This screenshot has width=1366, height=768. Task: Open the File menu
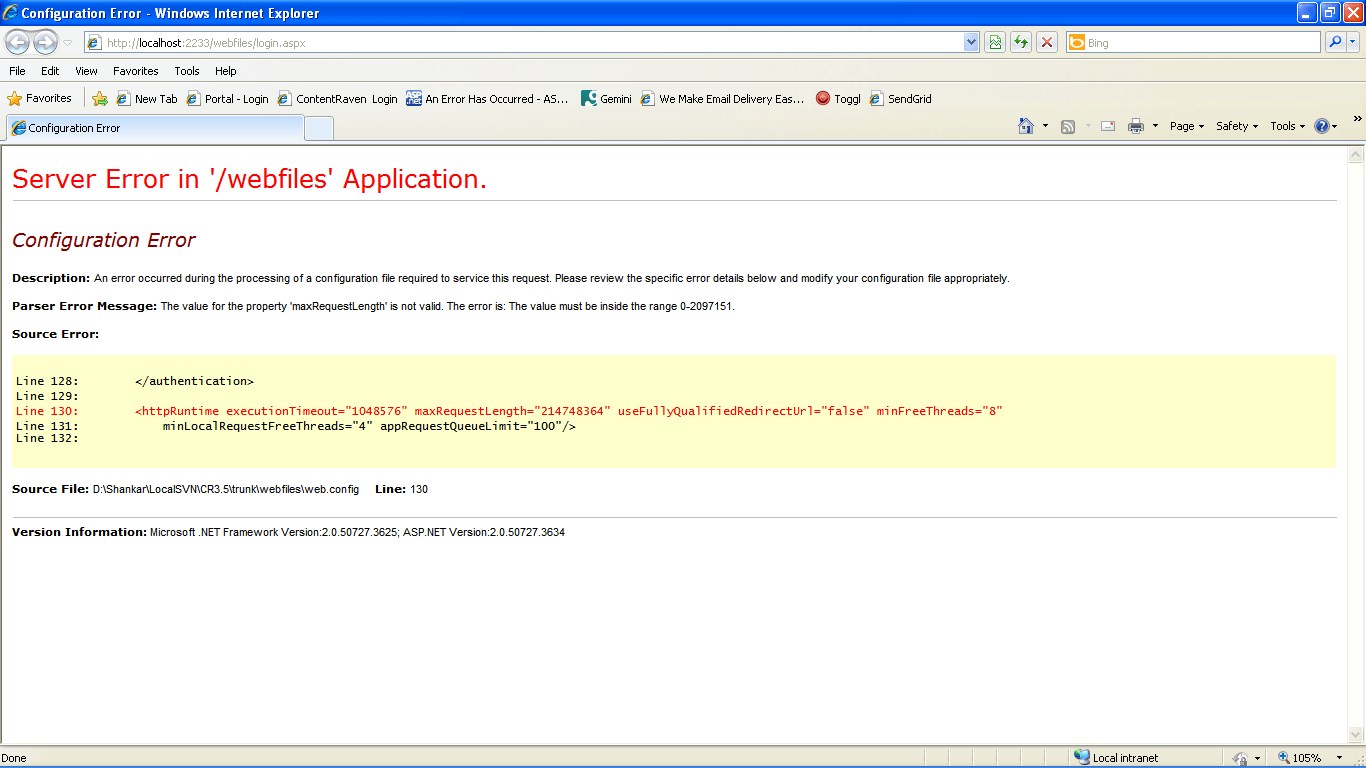click(x=17, y=71)
